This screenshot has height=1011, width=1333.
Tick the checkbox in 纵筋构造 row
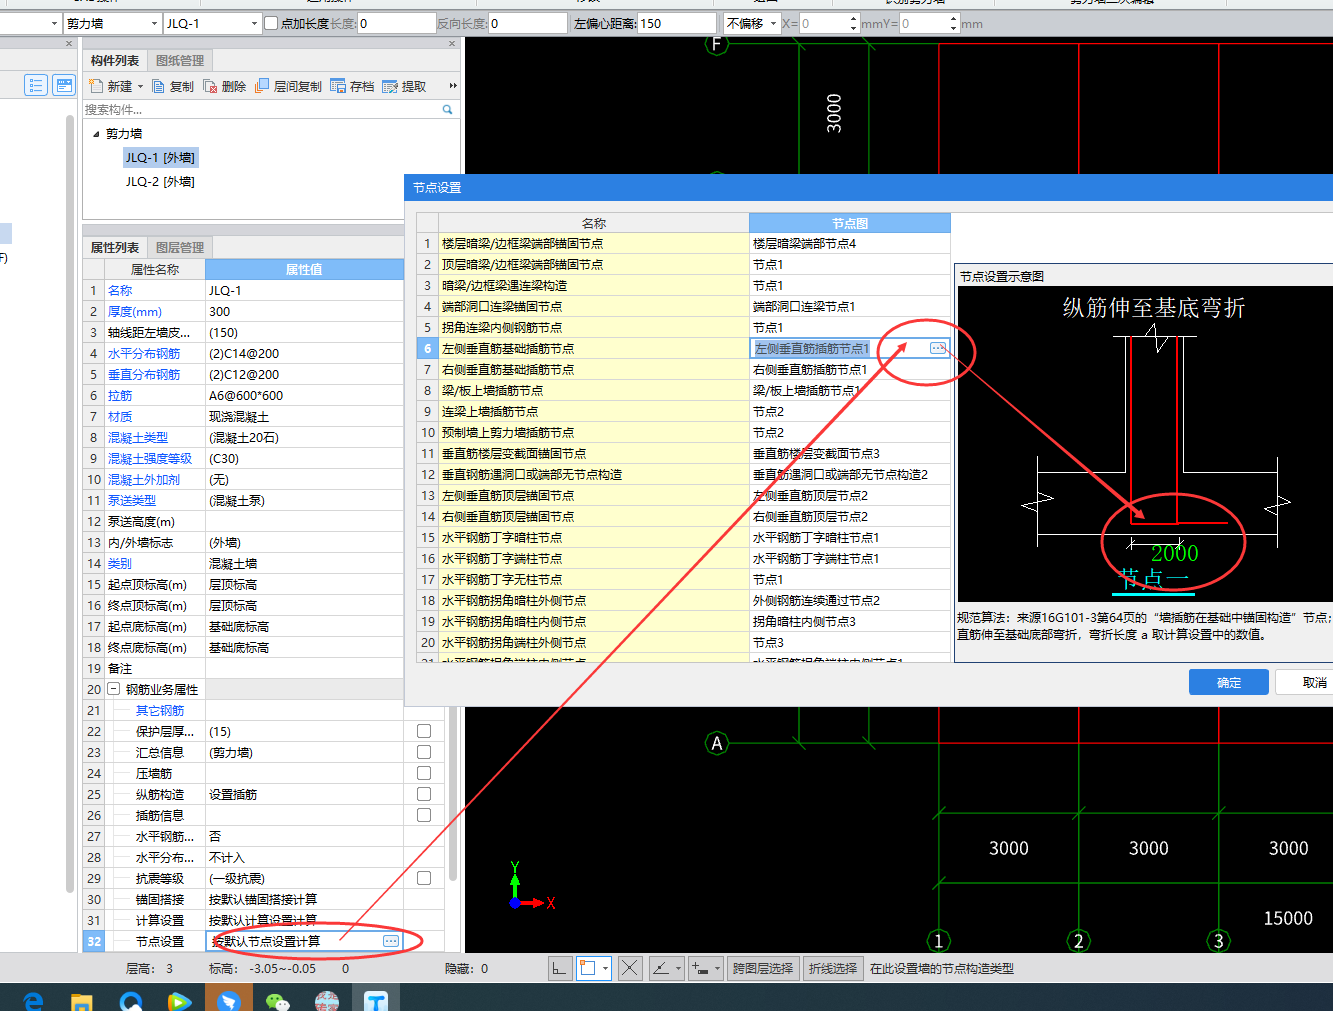pos(424,794)
